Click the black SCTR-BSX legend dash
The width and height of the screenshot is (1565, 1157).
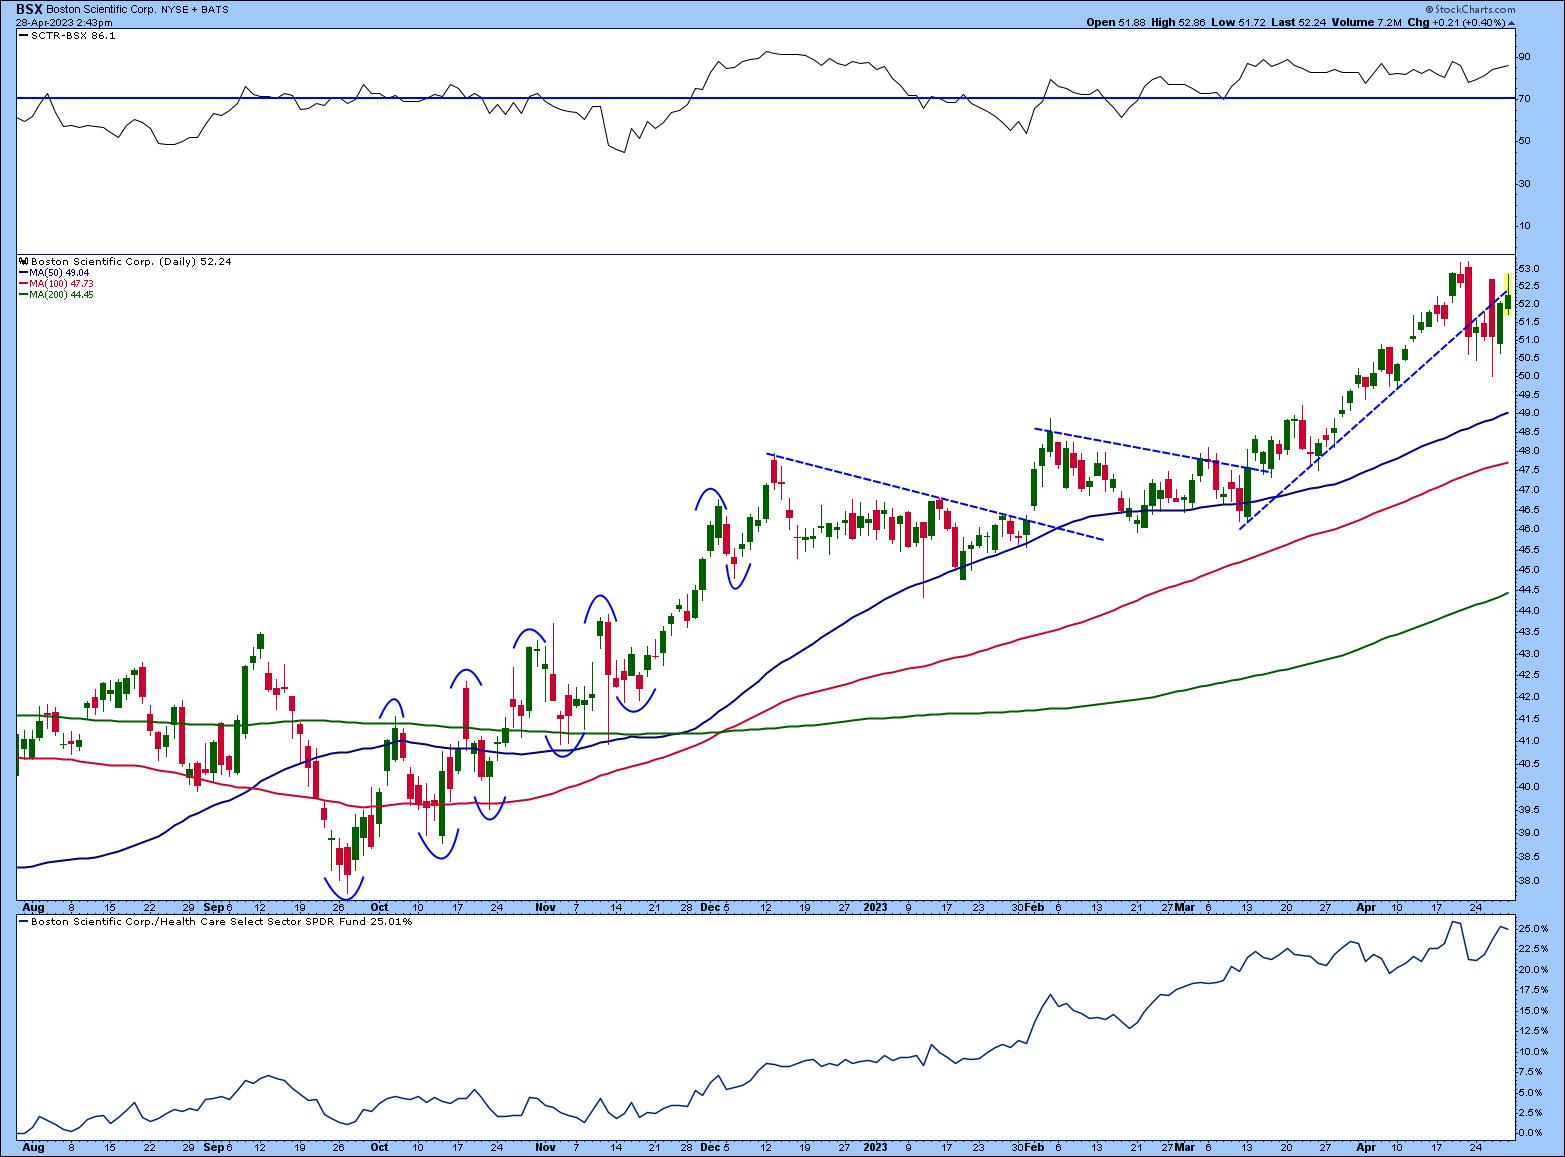[24, 35]
